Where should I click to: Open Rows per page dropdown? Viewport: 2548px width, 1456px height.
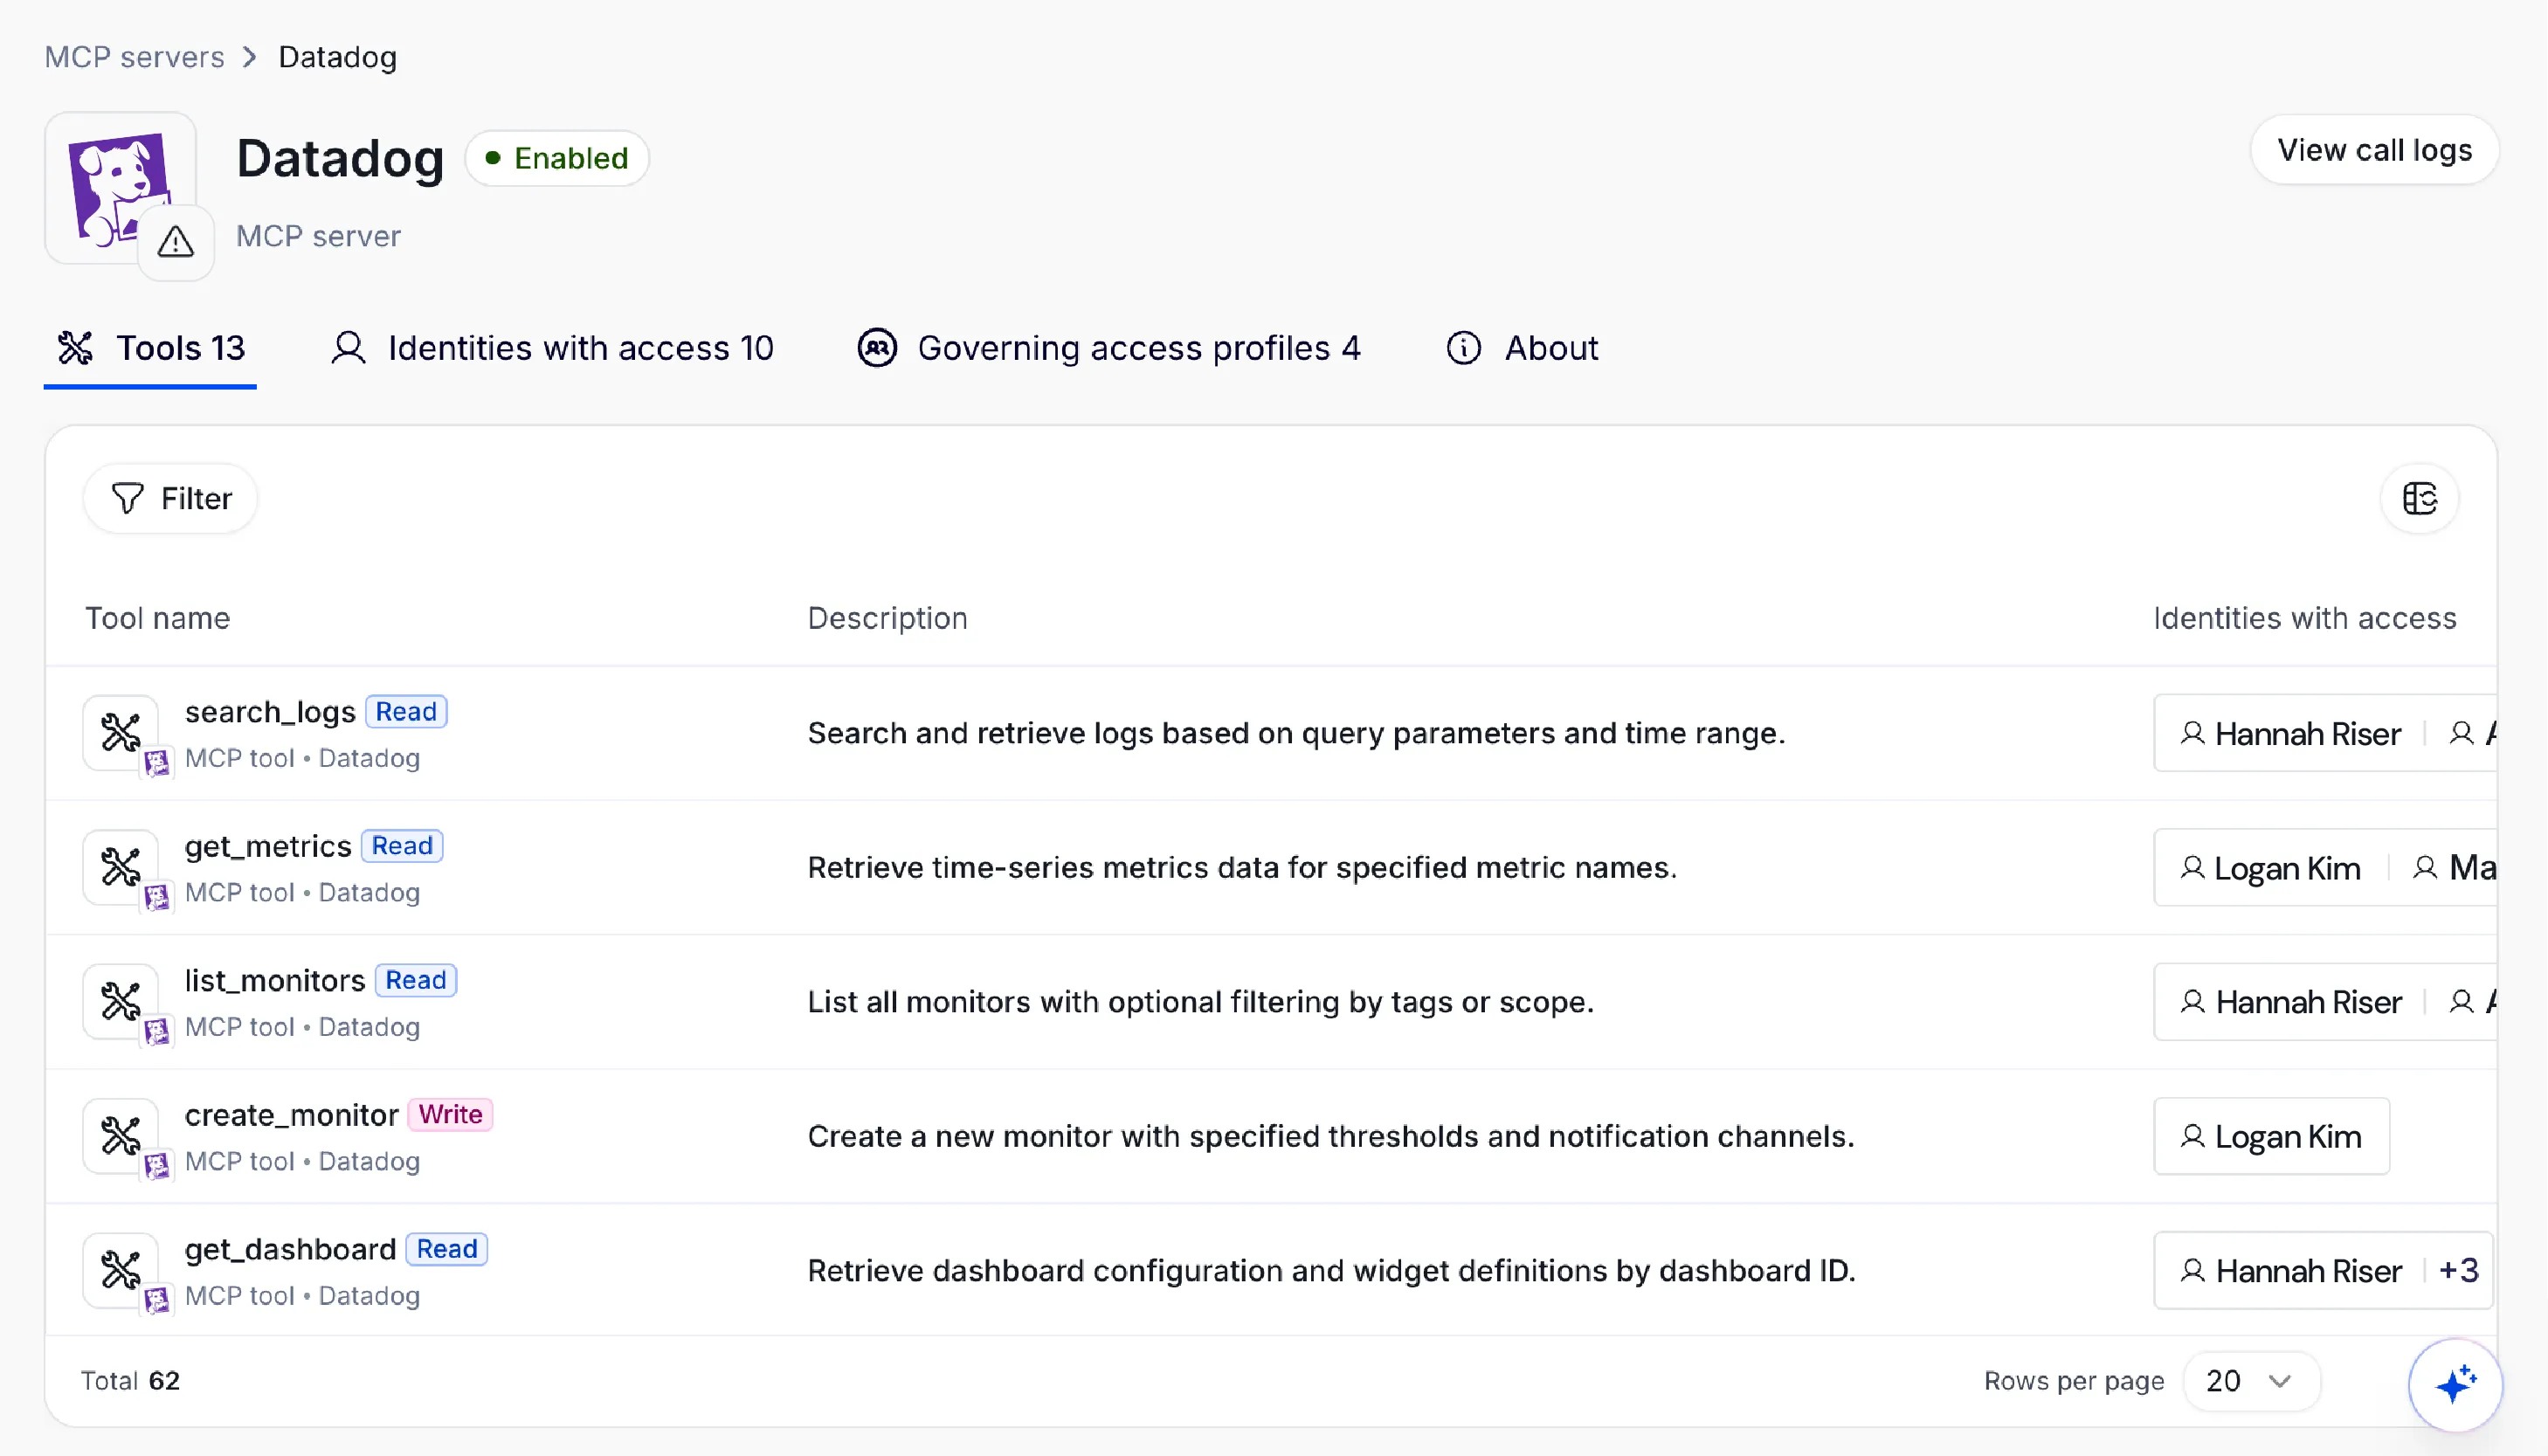click(x=2250, y=1381)
